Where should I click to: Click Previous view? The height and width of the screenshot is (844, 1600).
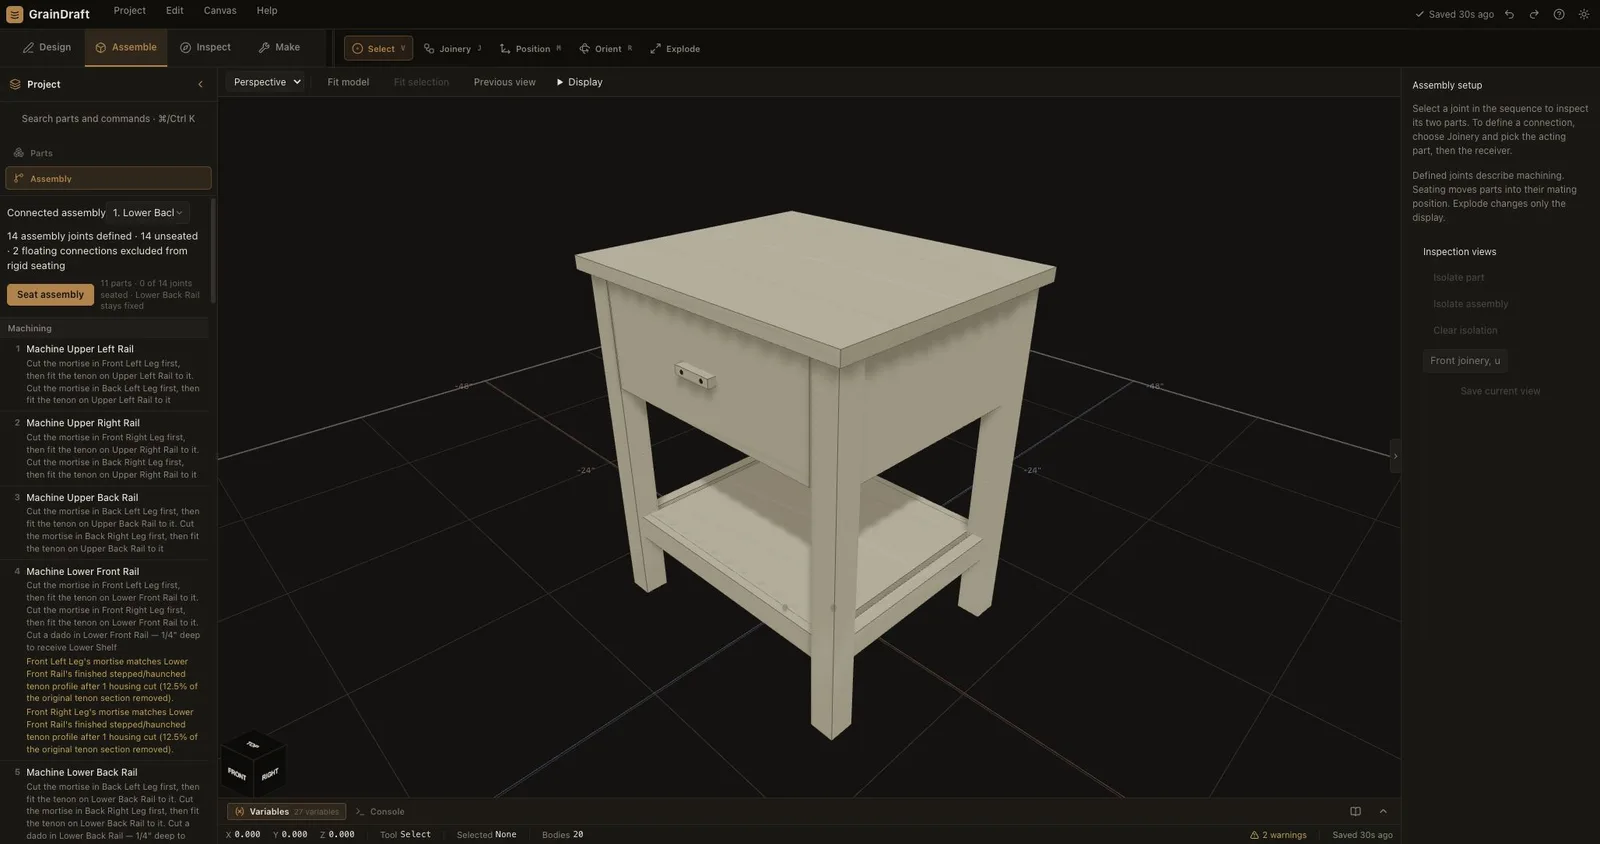tap(504, 82)
